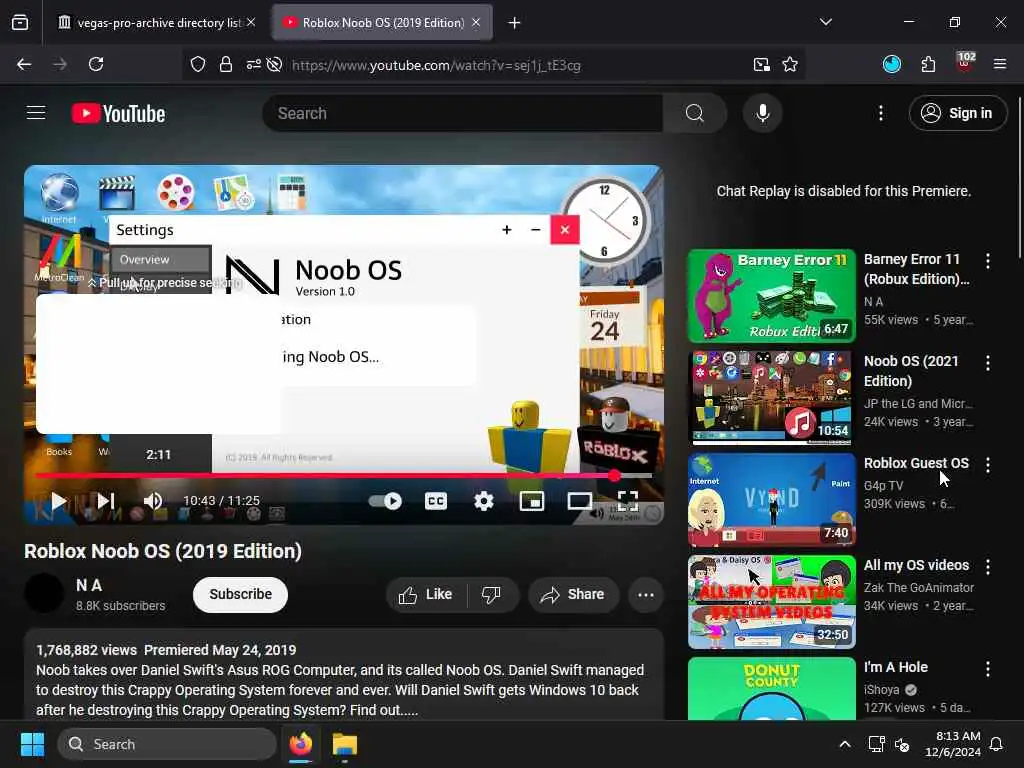This screenshot has width=1024, height=768.
Task: Go to the YouTube home logo
Action: pyautogui.click(x=118, y=113)
